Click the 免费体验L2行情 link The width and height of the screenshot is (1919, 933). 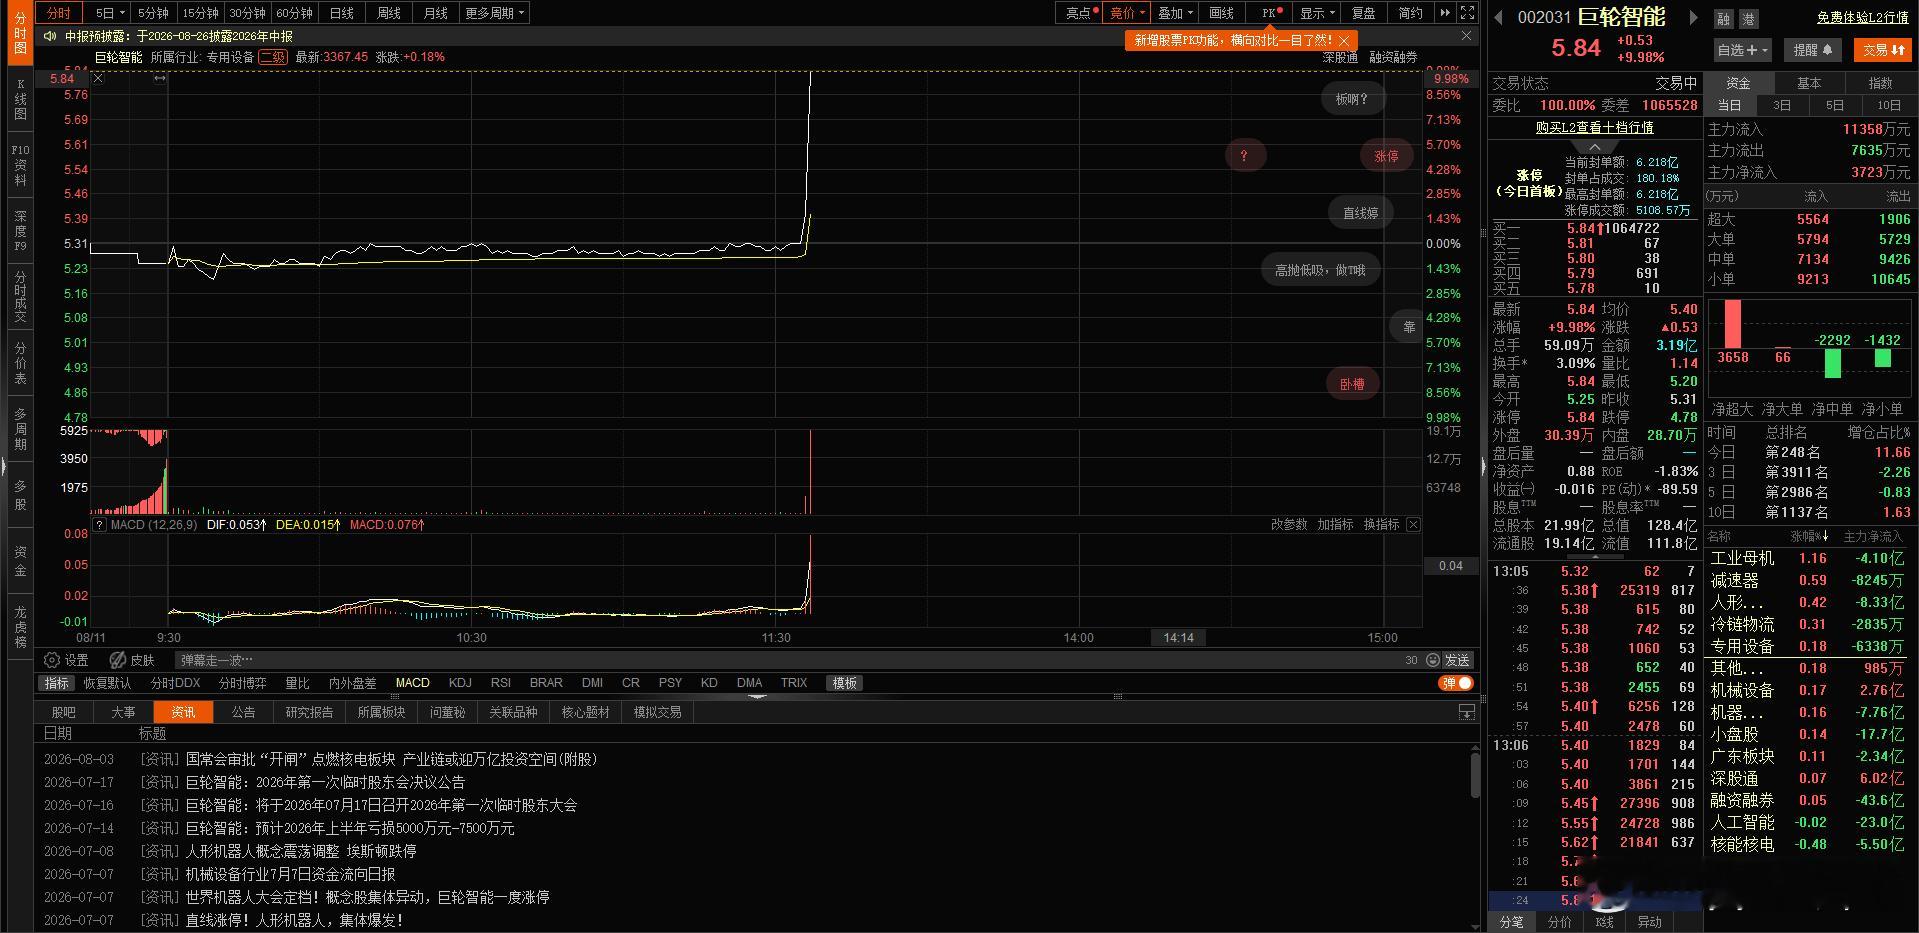(x=1863, y=18)
